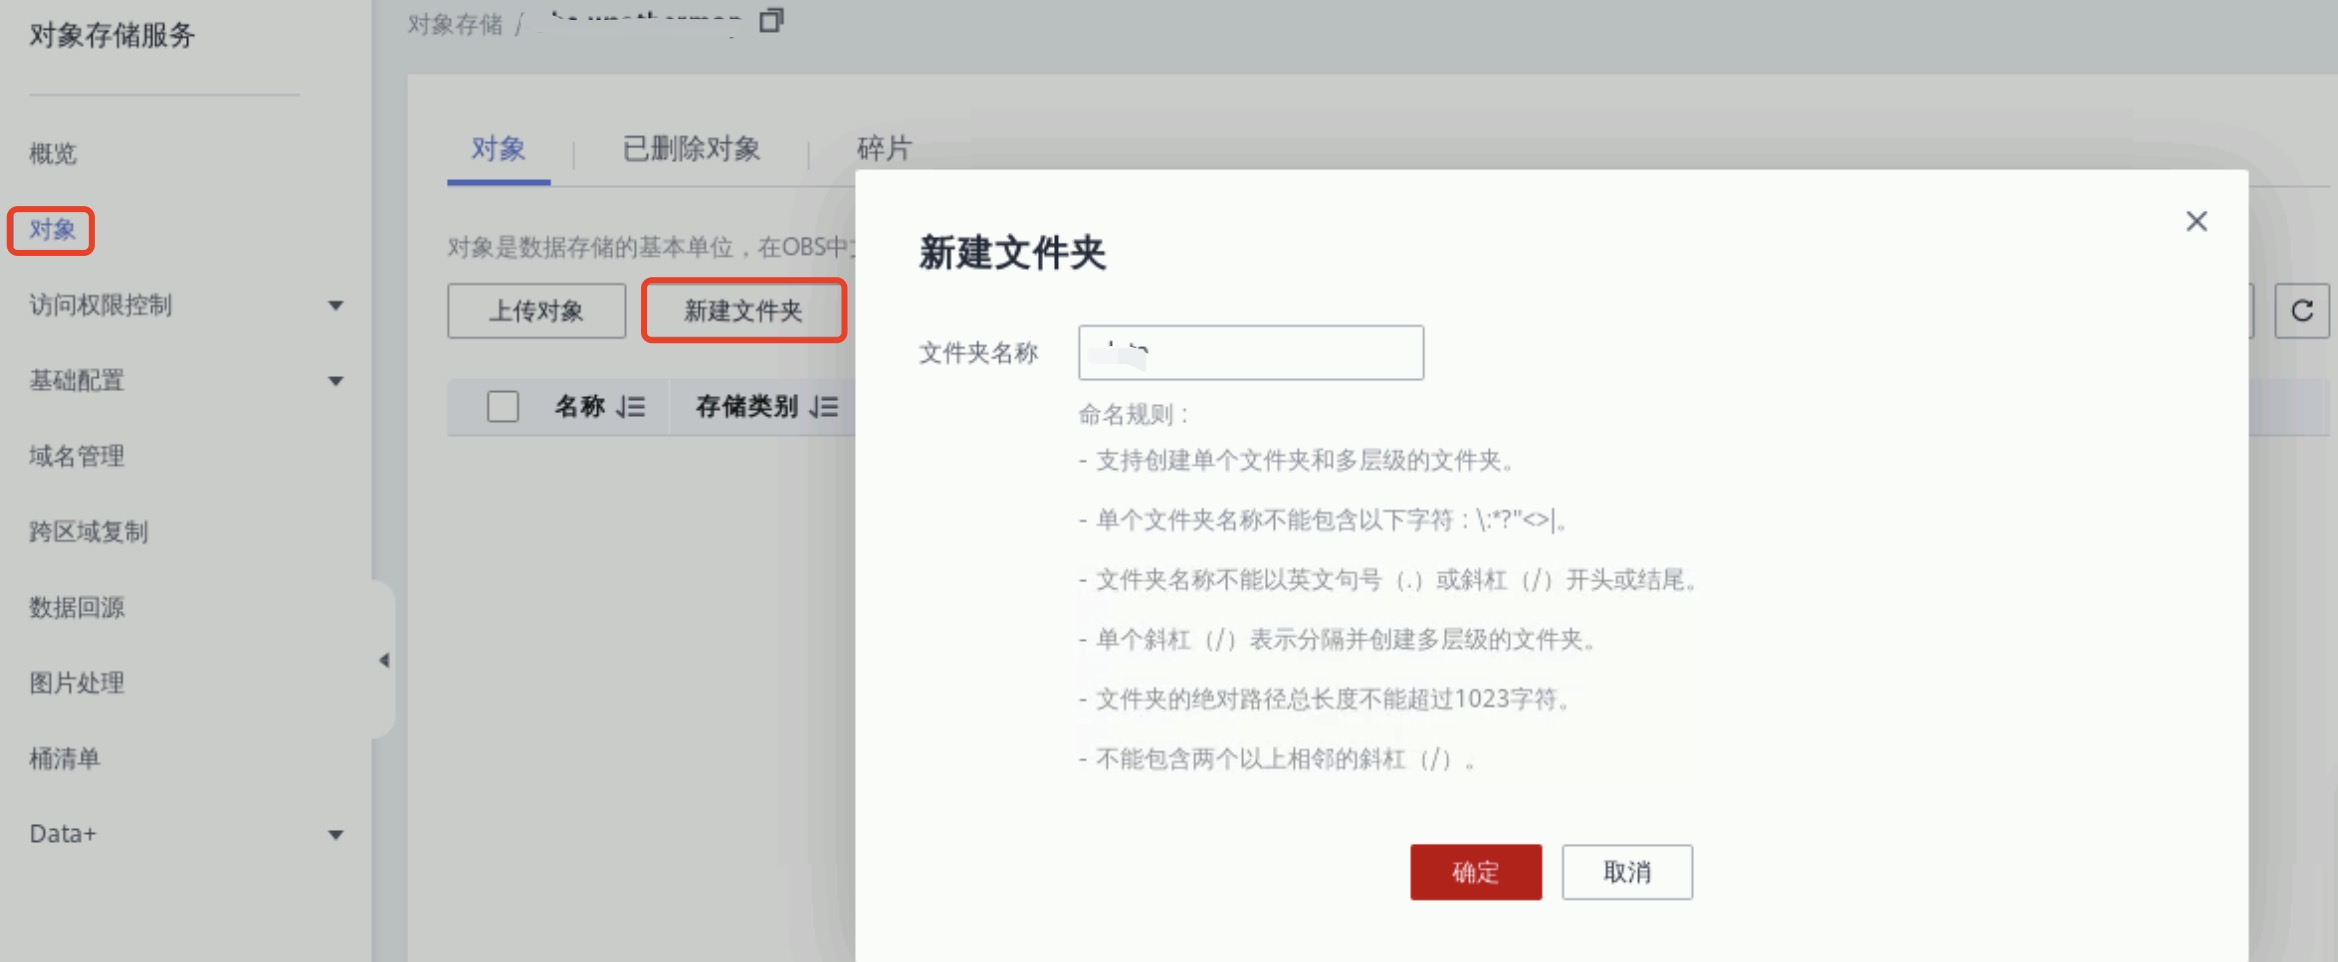The image size is (2338, 962).
Task: Close the 新建文件夹 dialog with X
Action: pos(2196,221)
